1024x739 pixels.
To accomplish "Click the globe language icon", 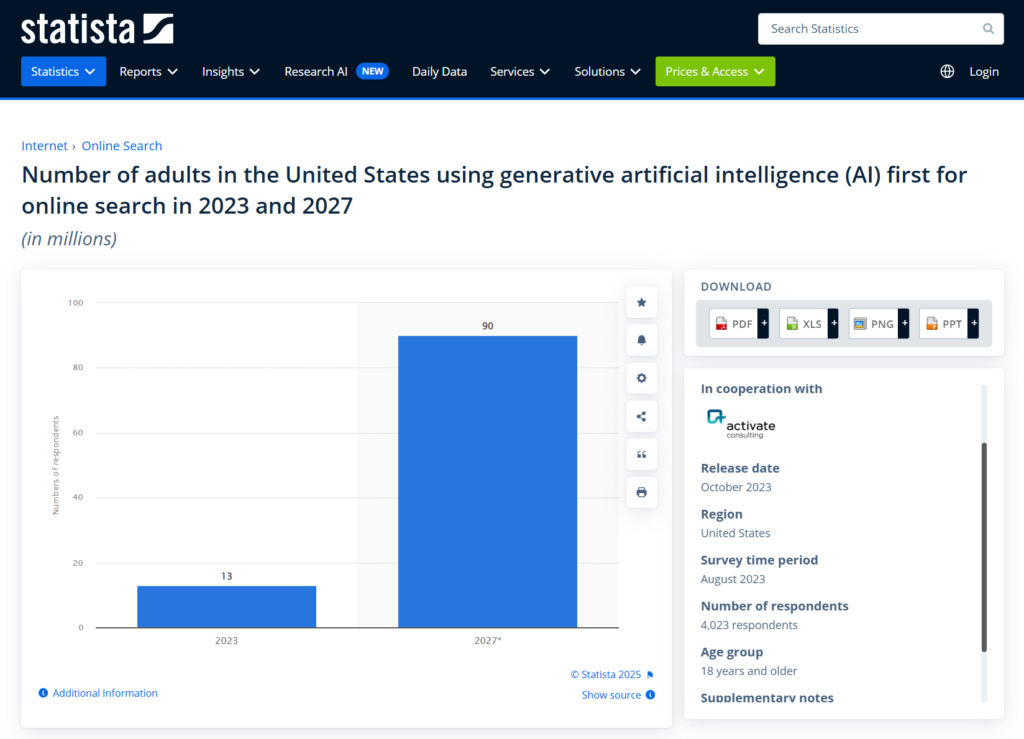I will pyautogui.click(x=947, y=72).
